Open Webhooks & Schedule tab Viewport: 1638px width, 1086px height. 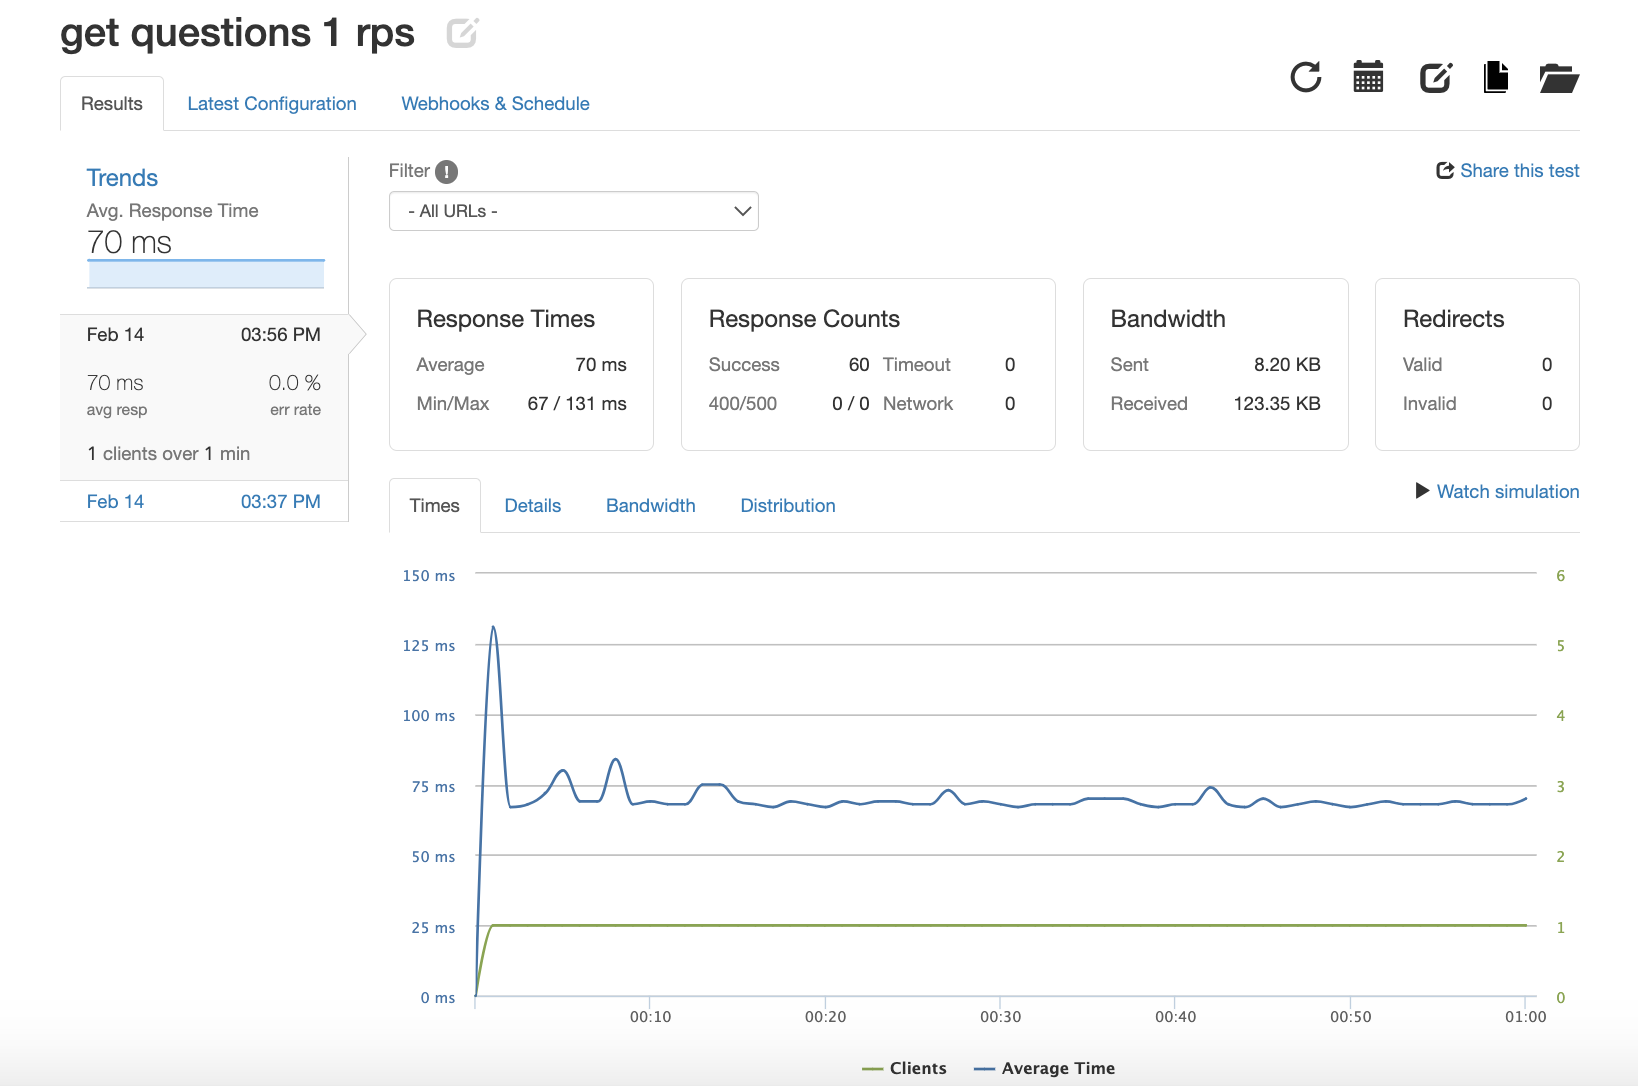coord(495,104)
